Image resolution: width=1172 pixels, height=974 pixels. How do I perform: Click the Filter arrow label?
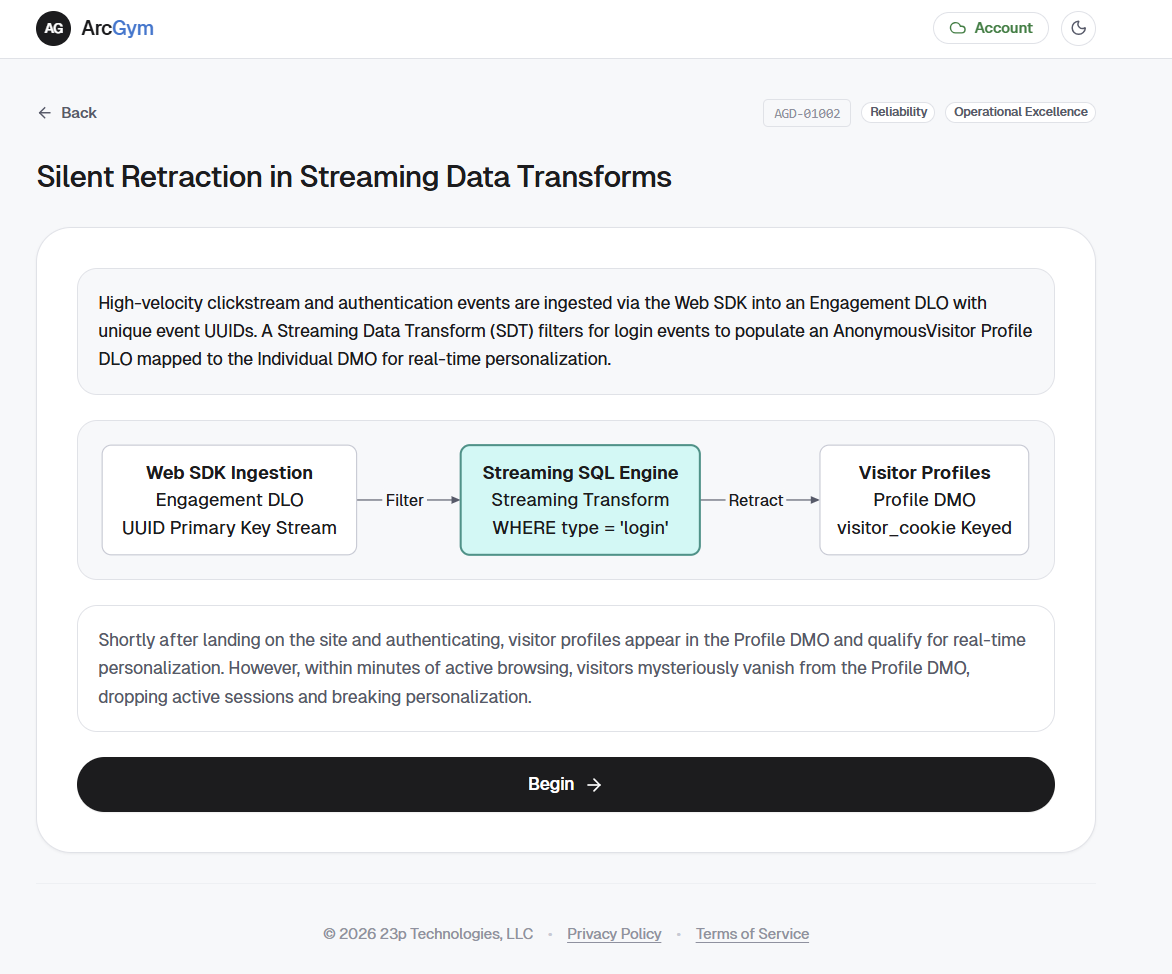404,500
